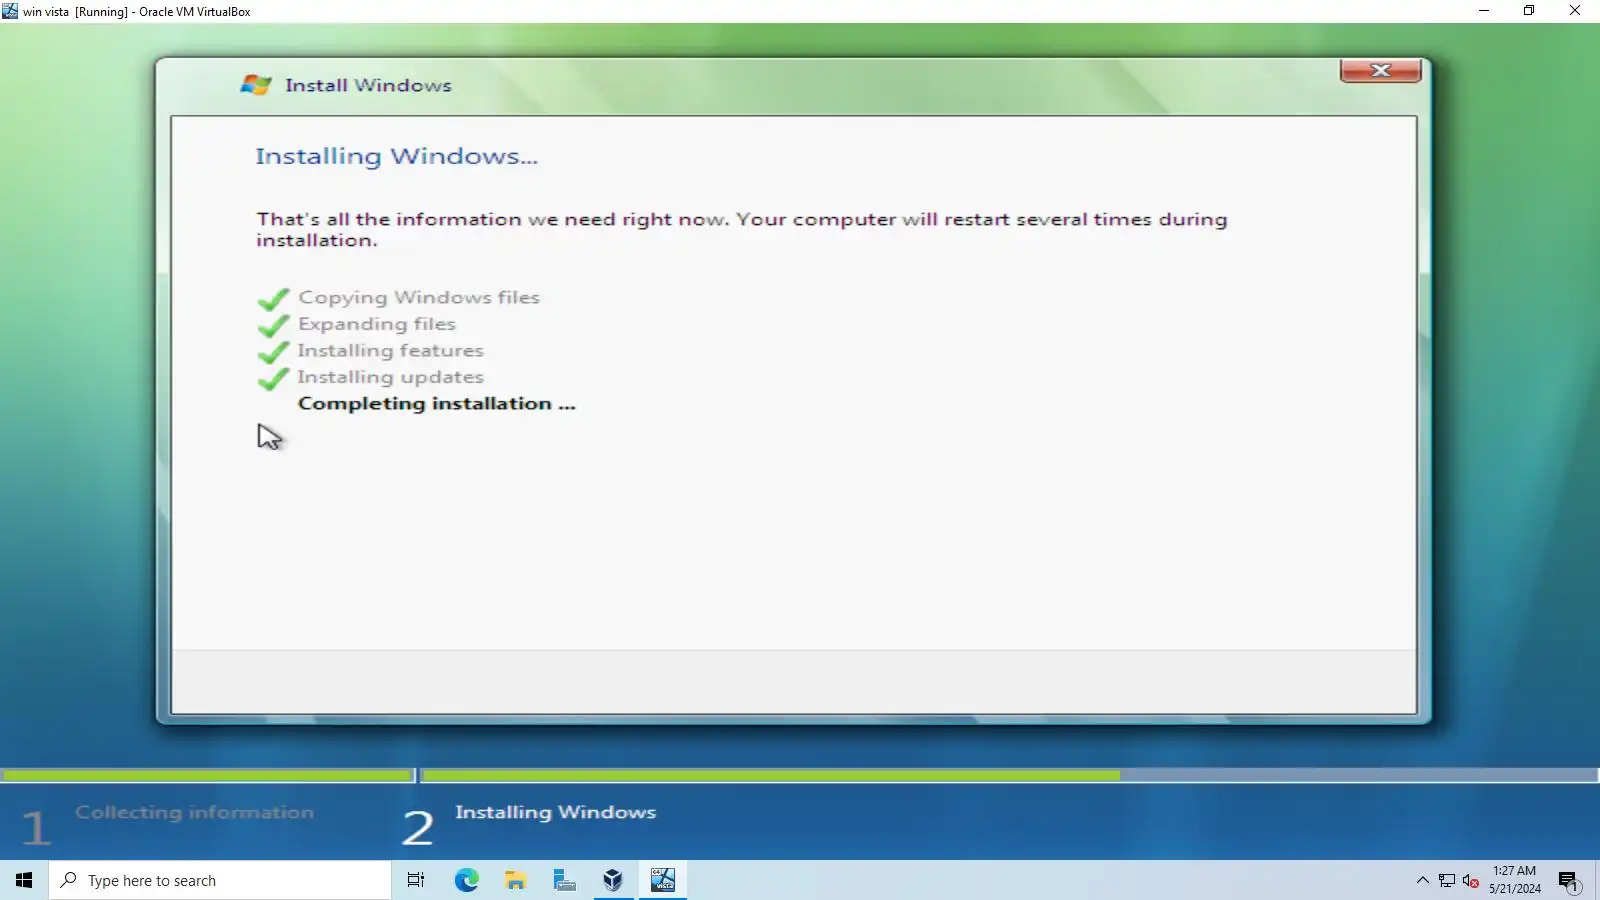Click the 'Installing Windows' stage label at bottom

(x=556, y=812)
